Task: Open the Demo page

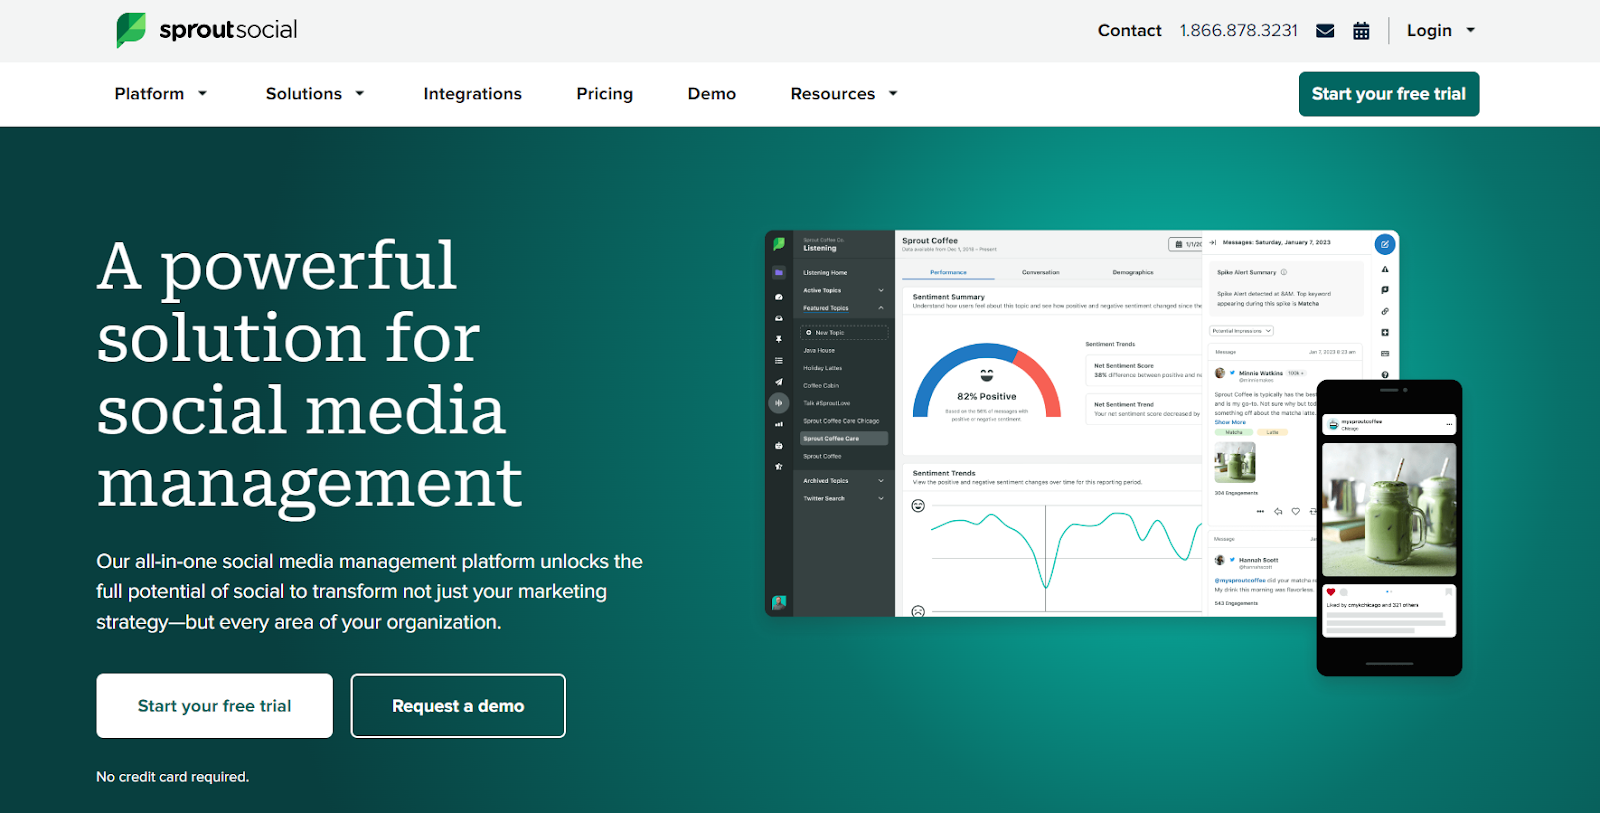Action: [x=712, y=94]
